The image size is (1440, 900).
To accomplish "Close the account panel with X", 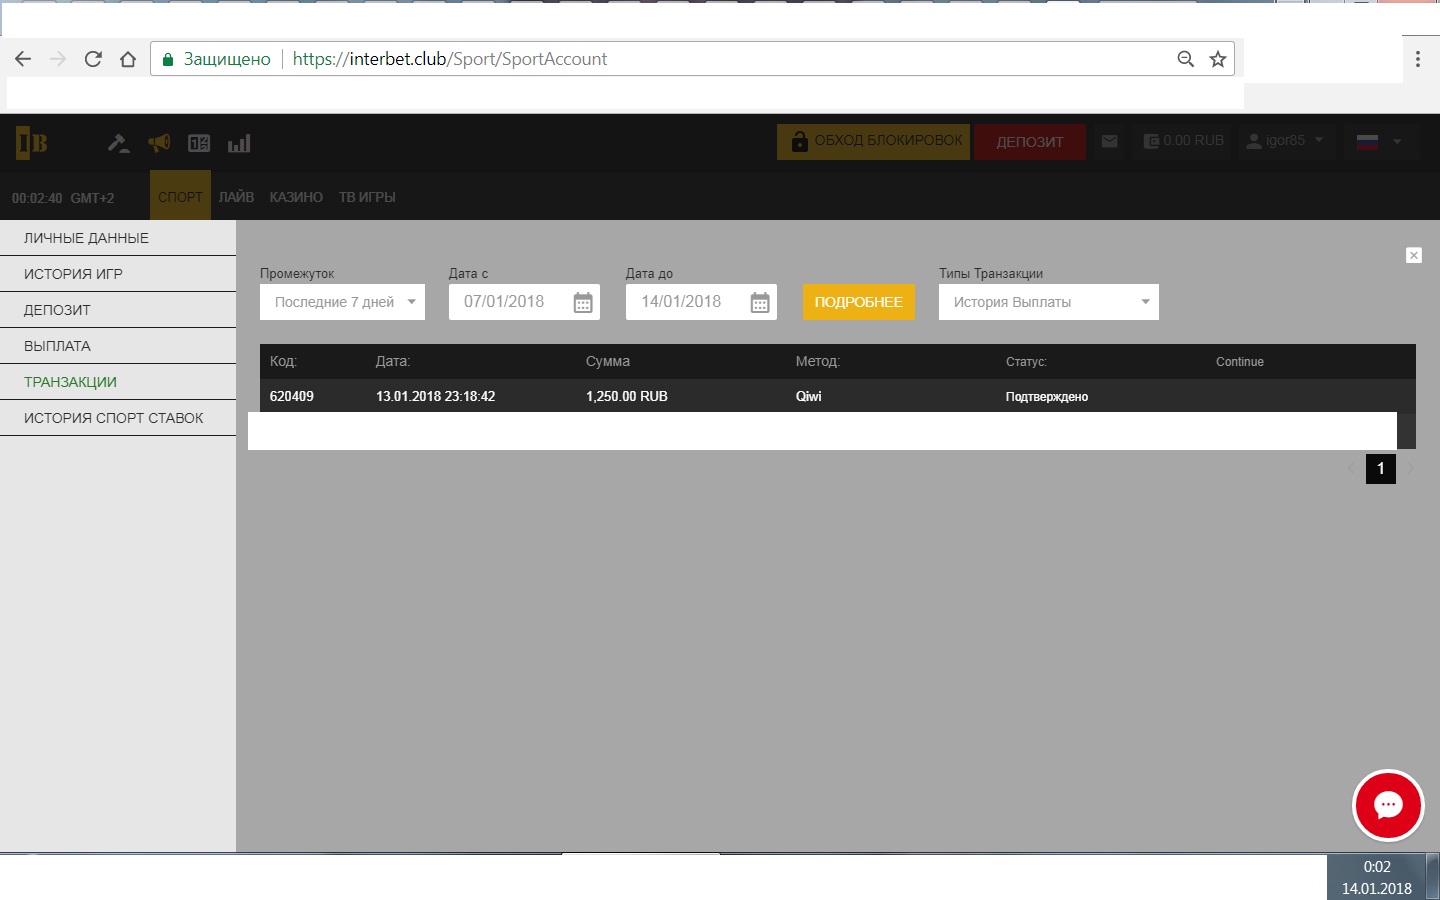I will [1413, 255].
